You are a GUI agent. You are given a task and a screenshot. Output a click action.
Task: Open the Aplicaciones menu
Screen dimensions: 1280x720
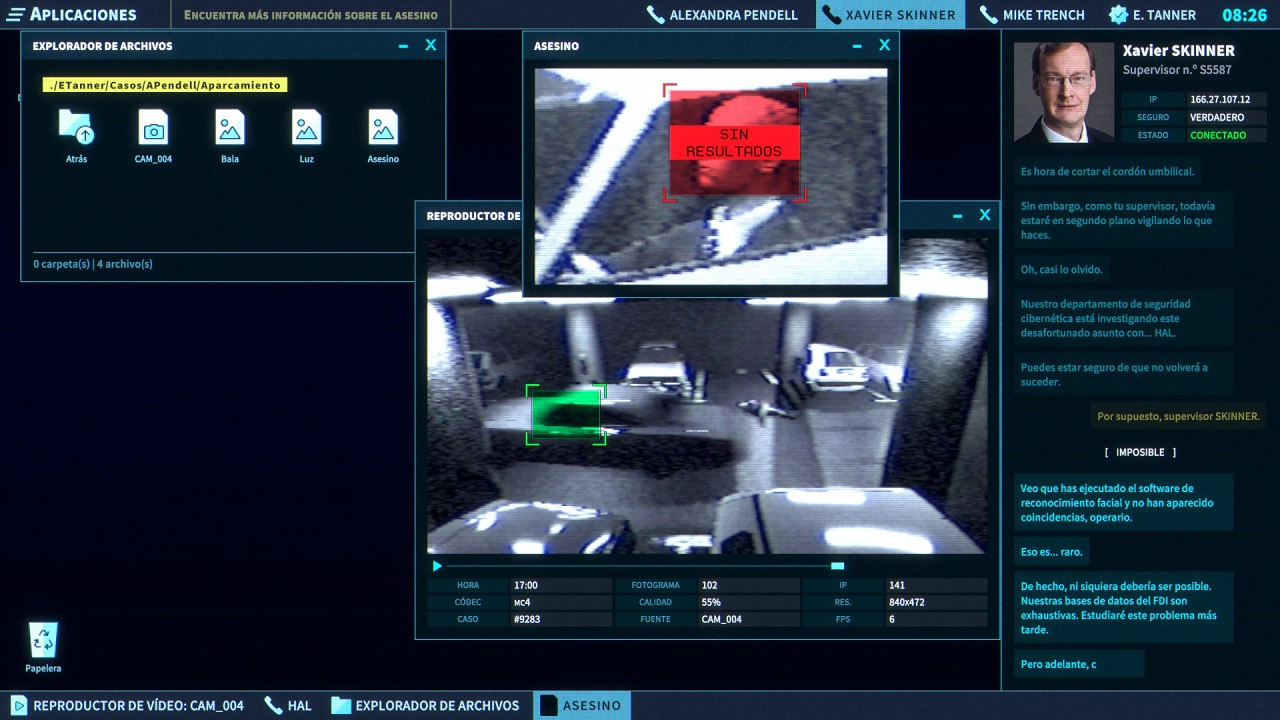pyautogui.click(x=72, y=15)
